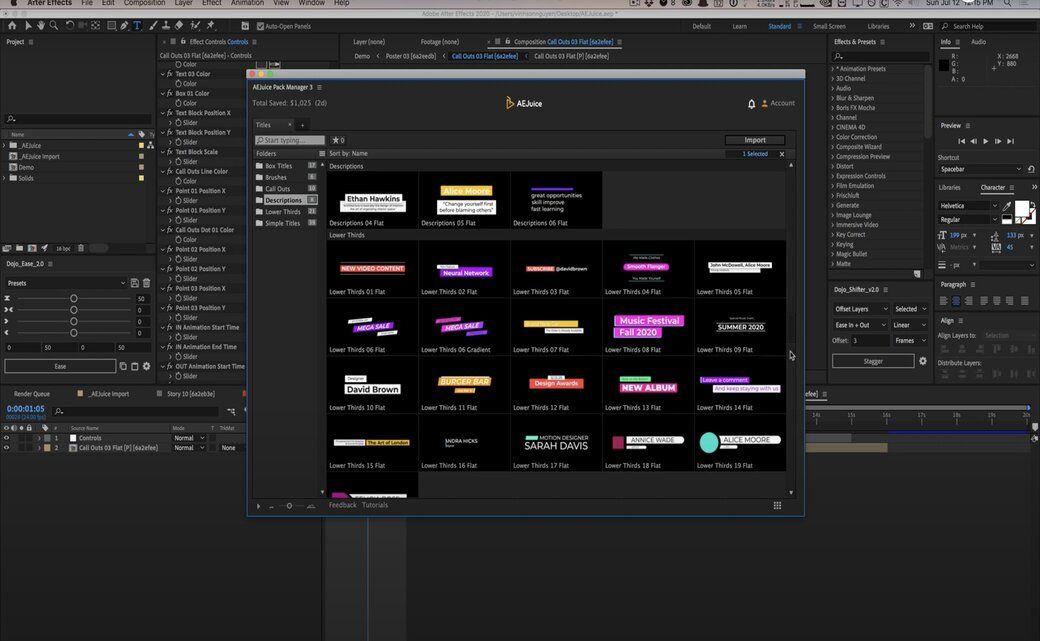
Task: Open the Small Screen workspace tab
Action: [x=829, y=27]
